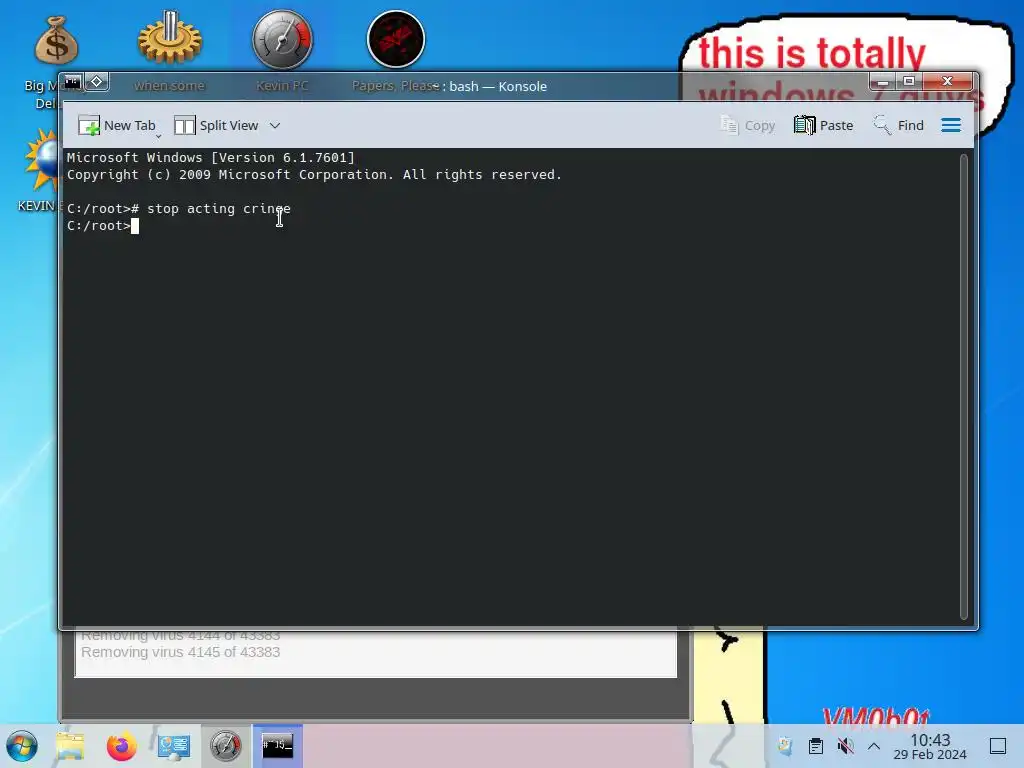The height and width of the screenshot is (768, 1024).
Task: Click the 'stop acting cringe' command text
Action: click(x=219, y=209)
